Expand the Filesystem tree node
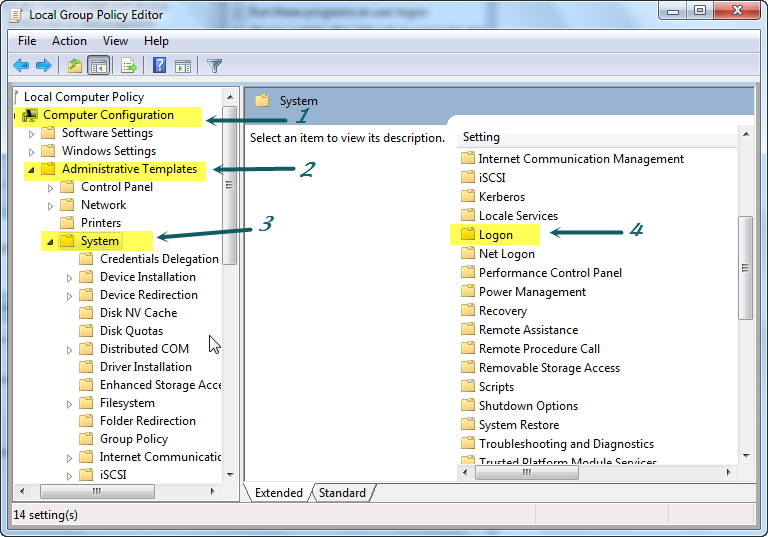The width and height of the screenshot is (768, 537). (70, 404)
